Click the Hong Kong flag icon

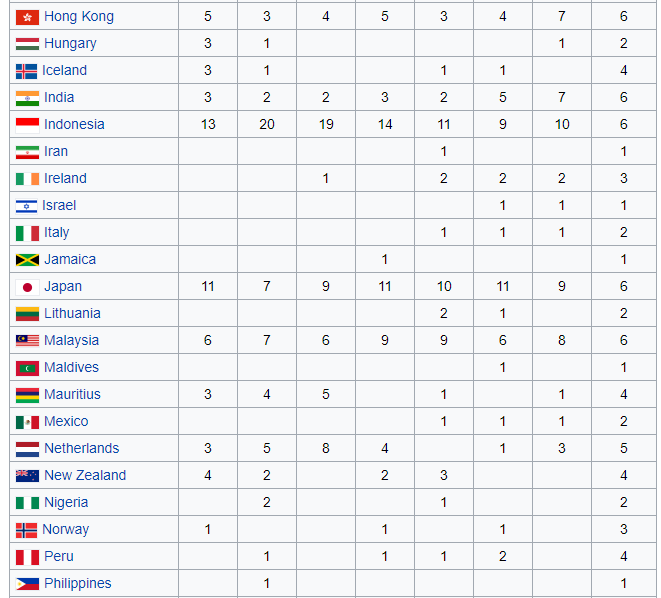[27, 17]
